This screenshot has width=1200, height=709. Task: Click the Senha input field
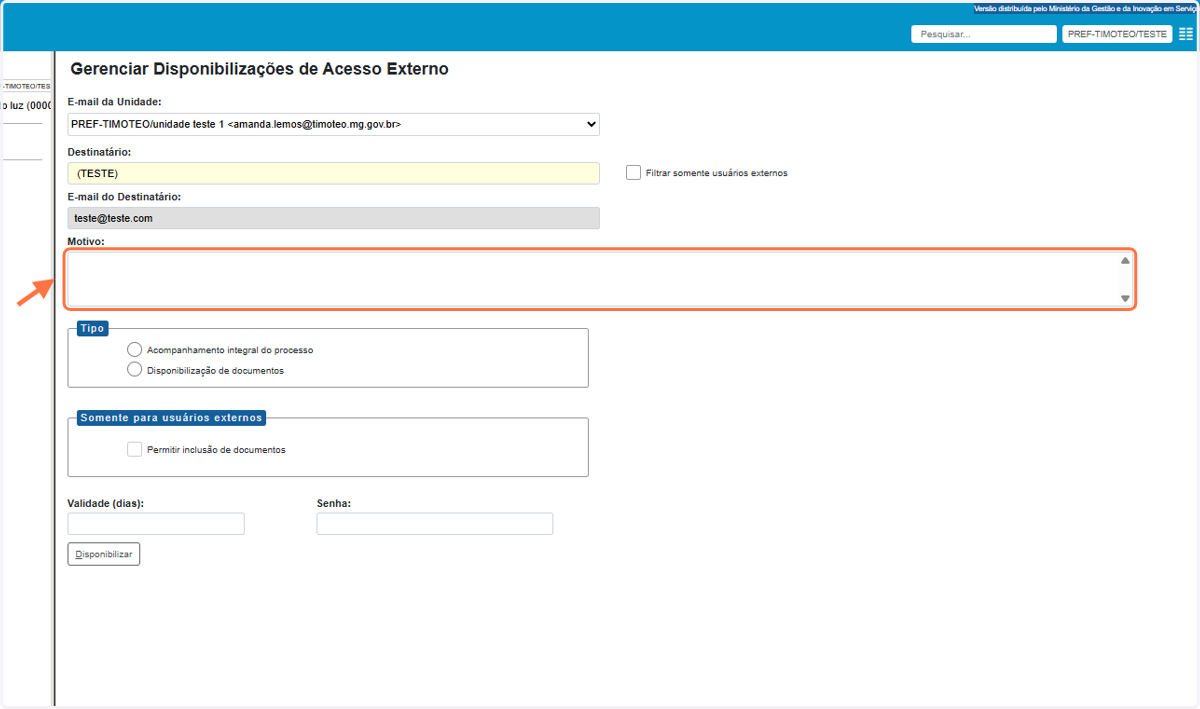coord(435,524)
